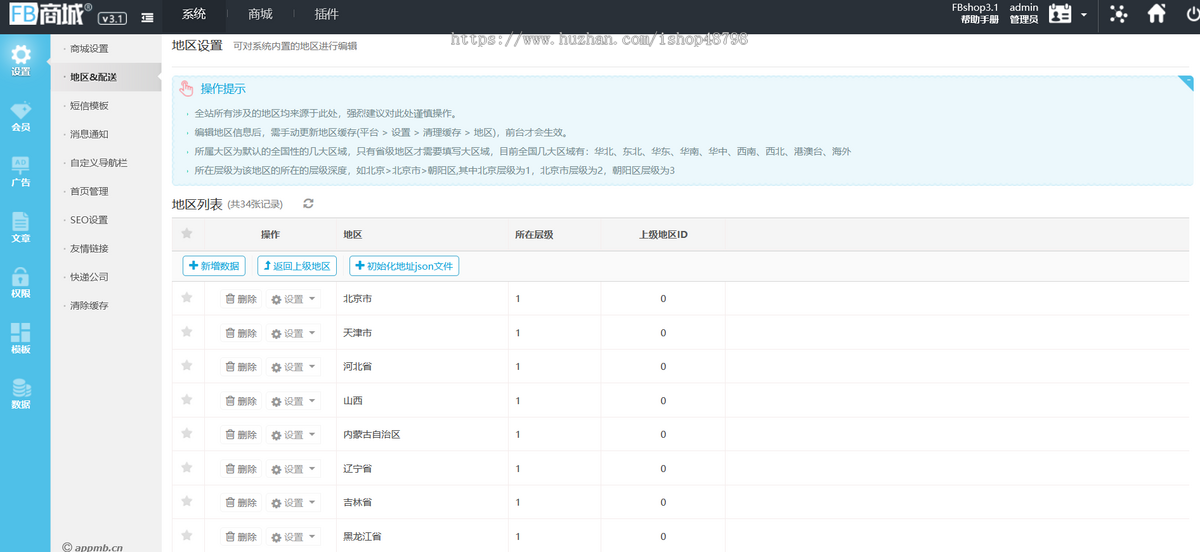
Task: Delete the 山西 row
Action: [241, 401]
